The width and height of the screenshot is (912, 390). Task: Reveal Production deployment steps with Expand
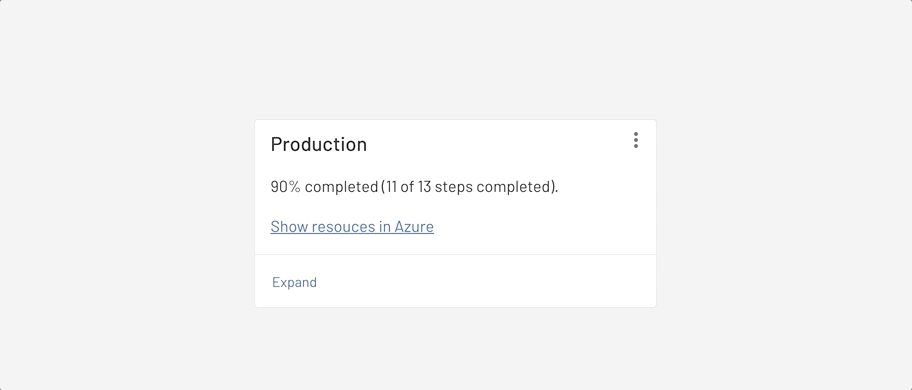294,282
